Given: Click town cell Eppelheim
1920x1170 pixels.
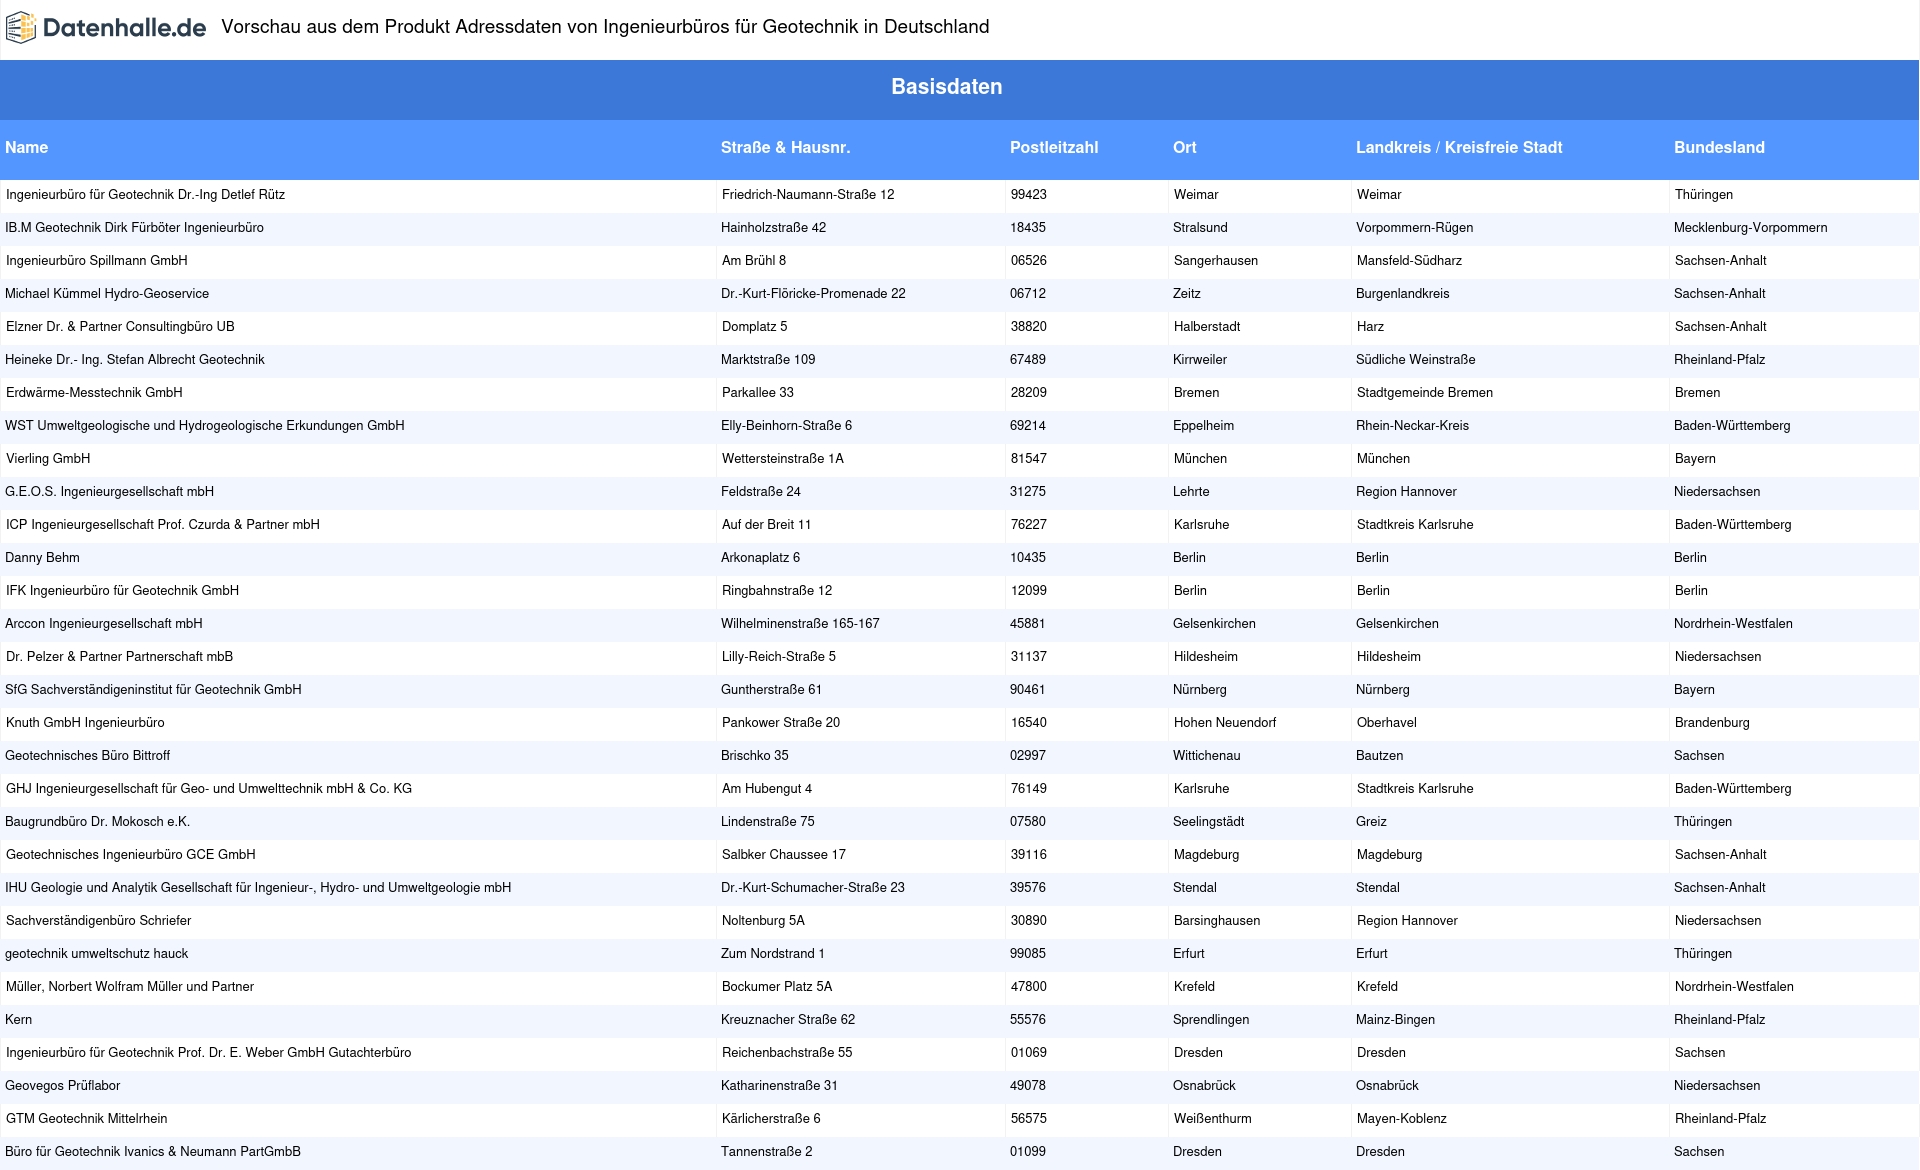Looking at the screenshot, I should (1203, 426).
